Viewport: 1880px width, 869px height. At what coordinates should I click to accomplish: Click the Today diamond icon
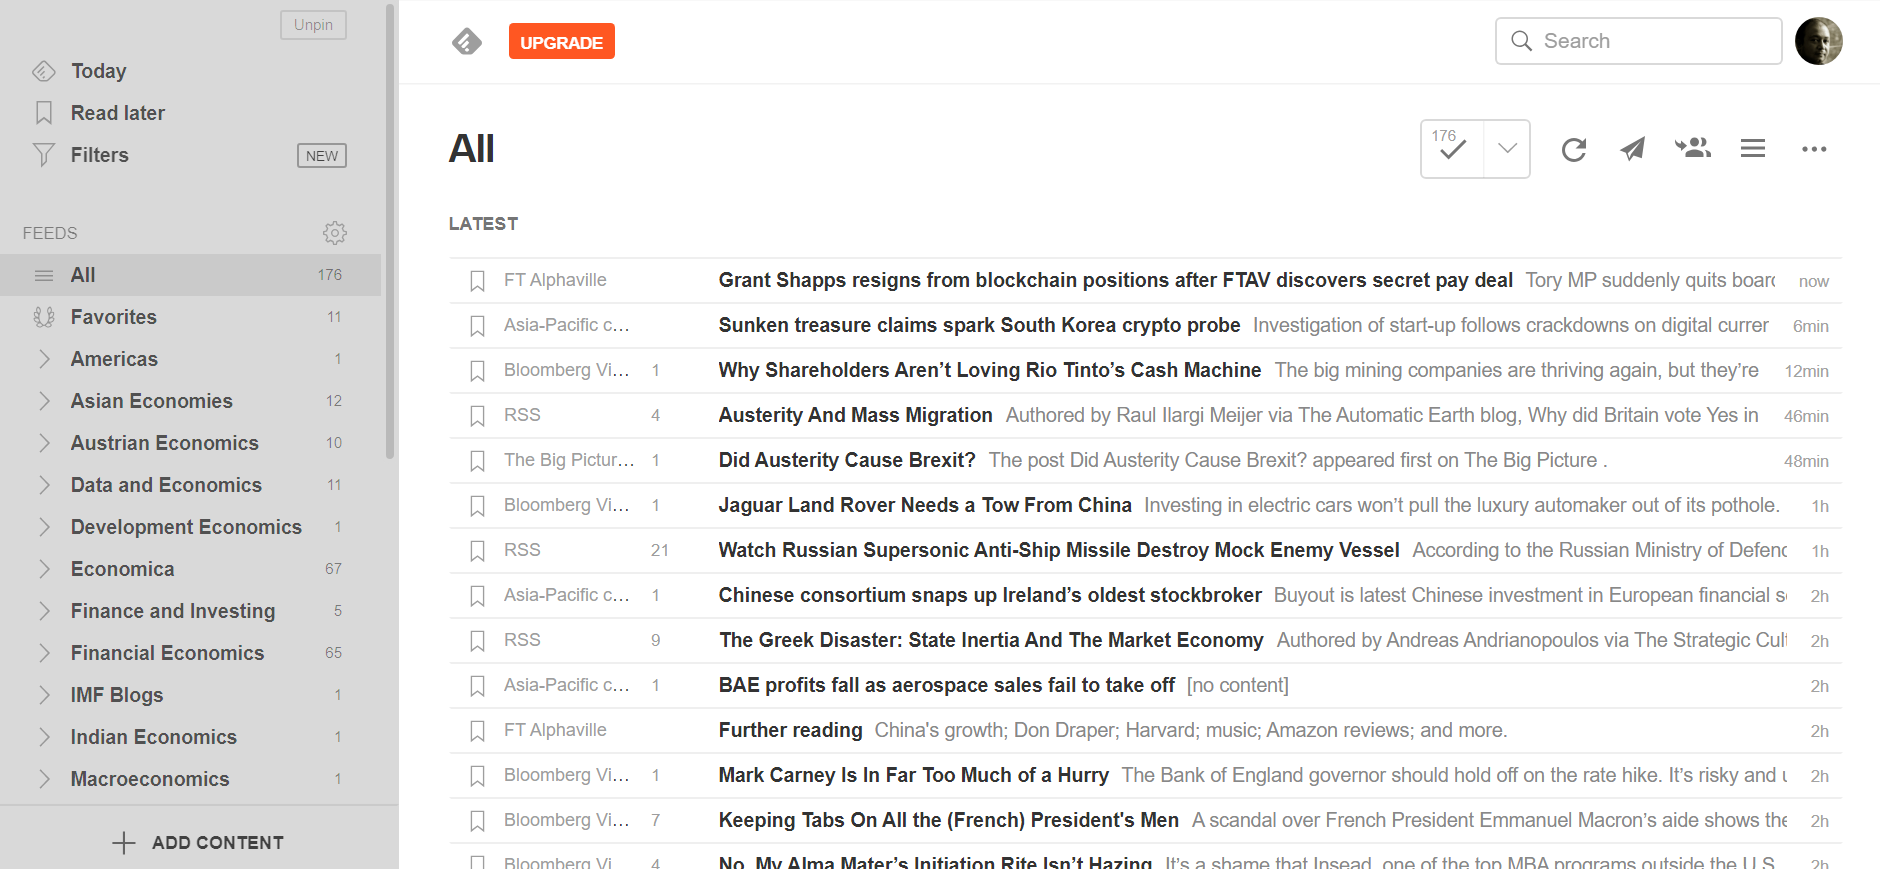click(44, 71)
